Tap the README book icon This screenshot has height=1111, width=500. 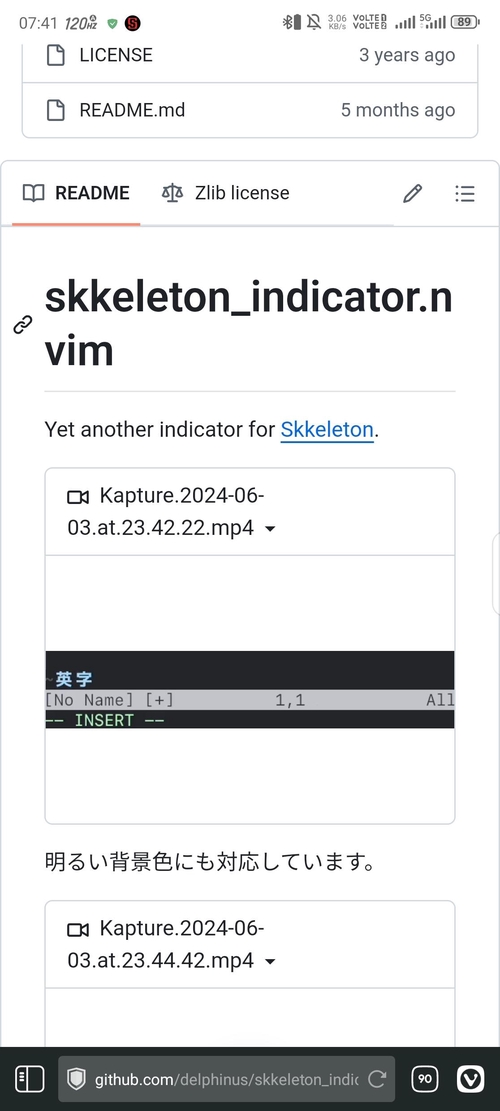[33, 193]
